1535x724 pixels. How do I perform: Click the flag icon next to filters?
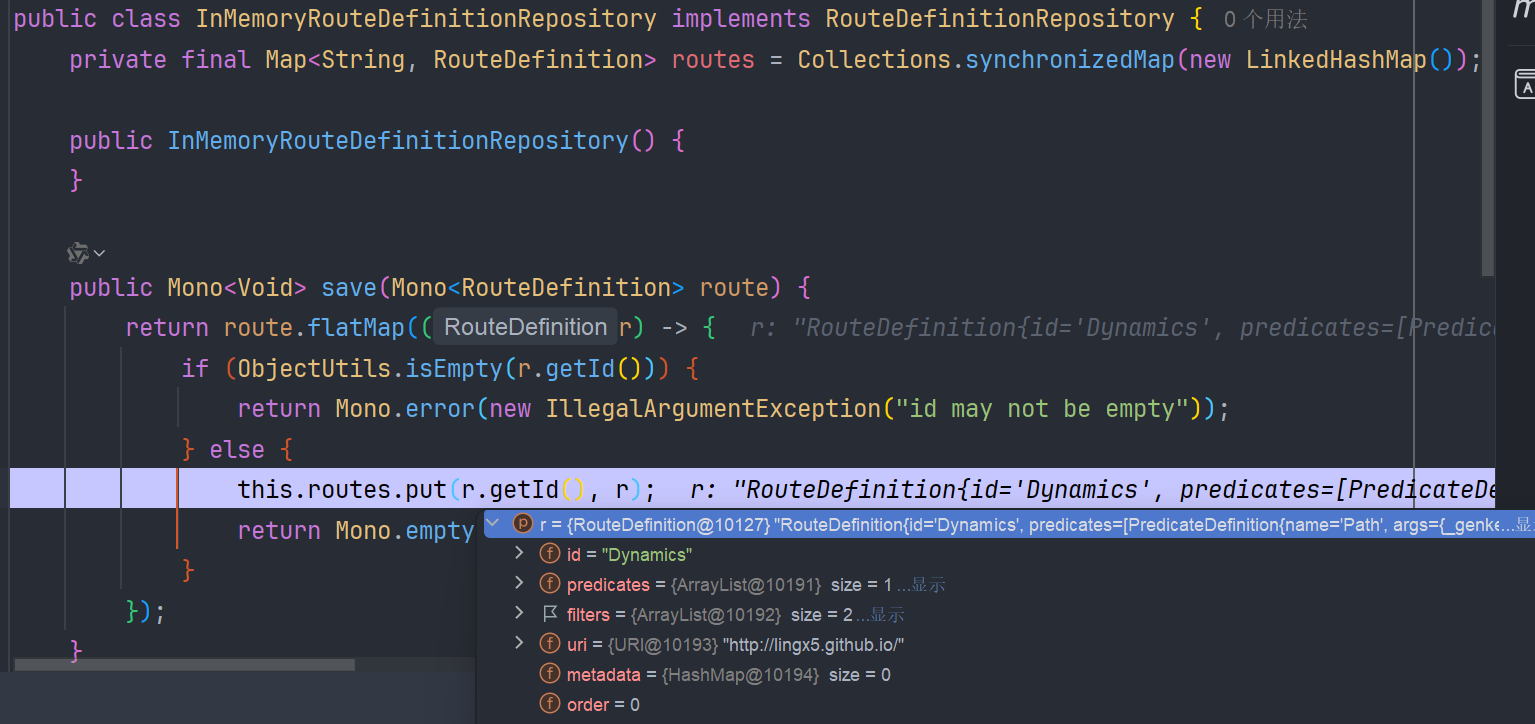(x=549, y=613)
